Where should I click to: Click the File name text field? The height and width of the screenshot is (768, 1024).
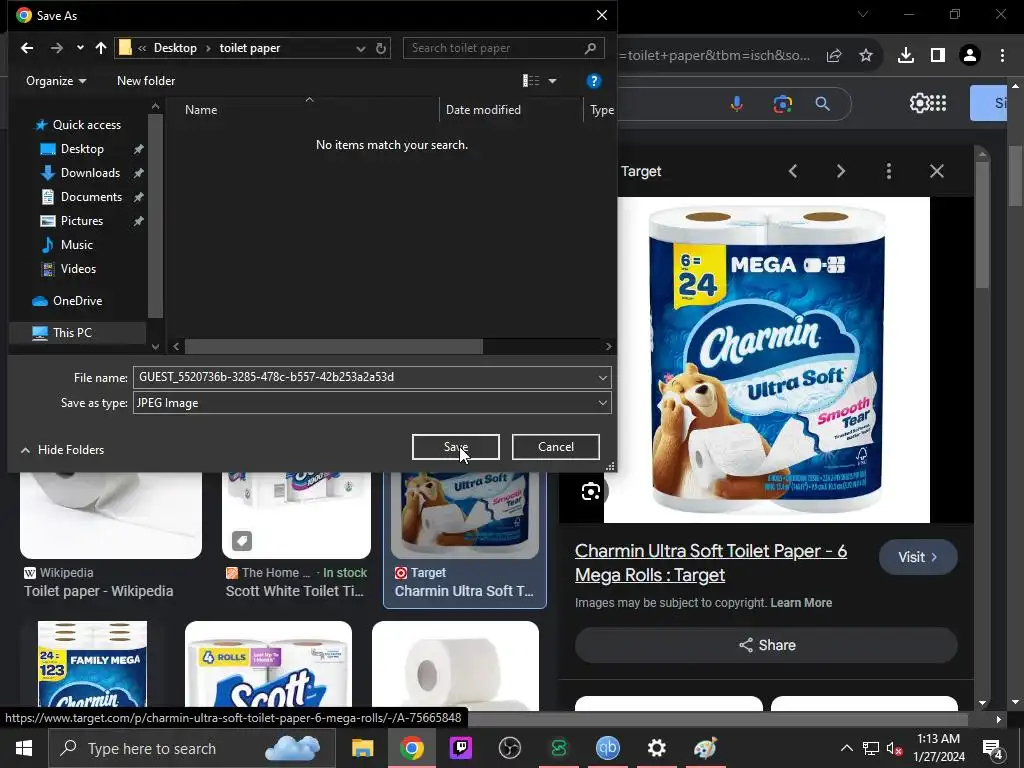click(364, 377)
